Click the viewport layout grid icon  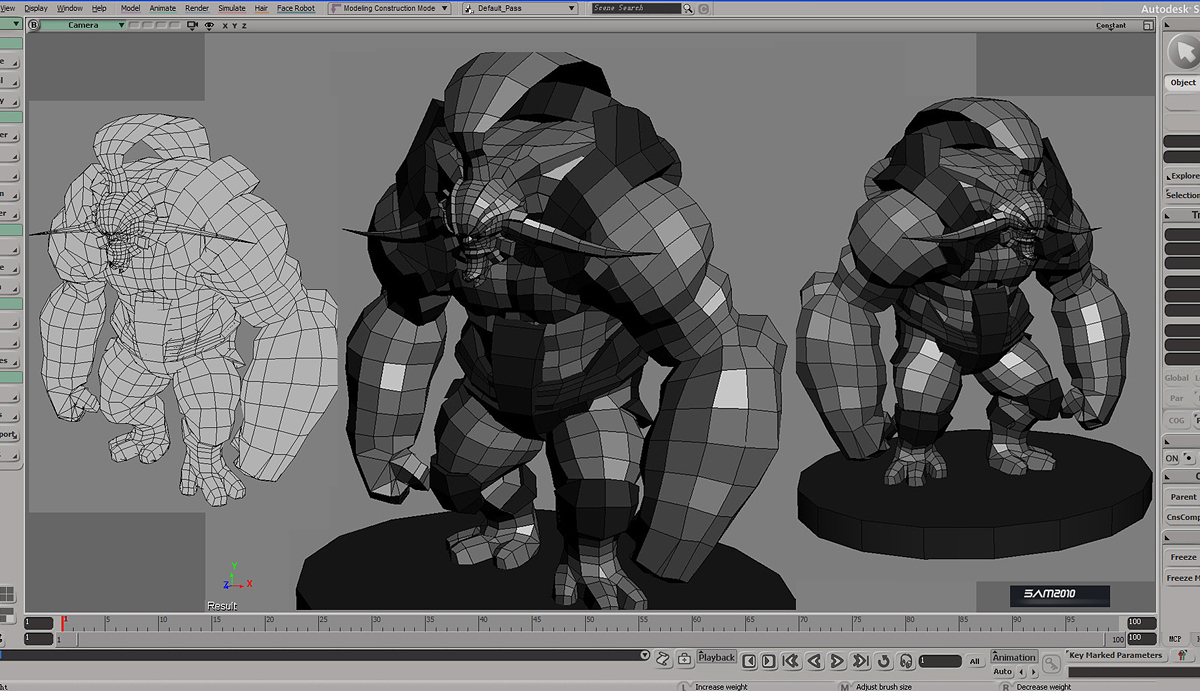coord(7,595)
